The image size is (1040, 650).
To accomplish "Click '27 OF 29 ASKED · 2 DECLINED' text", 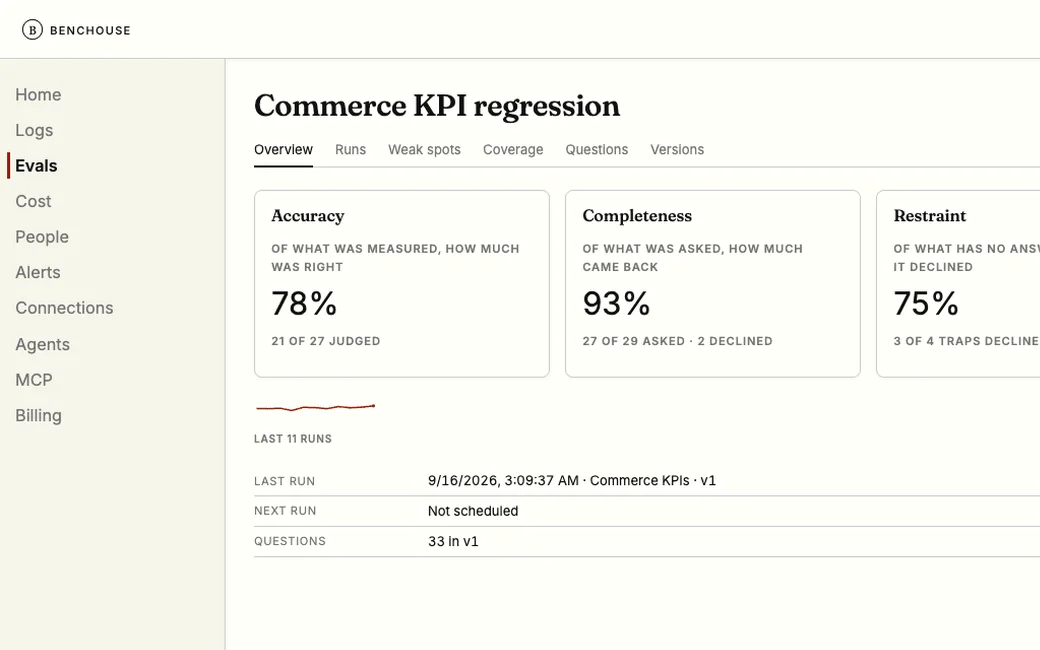I will (x=677, y=341).
